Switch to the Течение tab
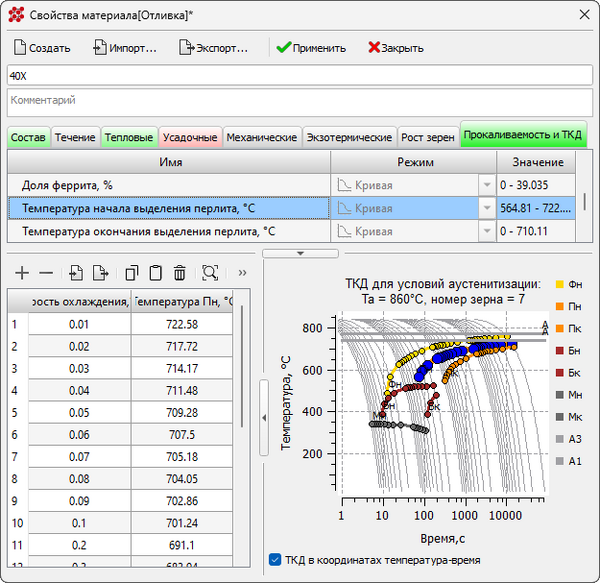The image size is (600, 583). pos(75,137)
